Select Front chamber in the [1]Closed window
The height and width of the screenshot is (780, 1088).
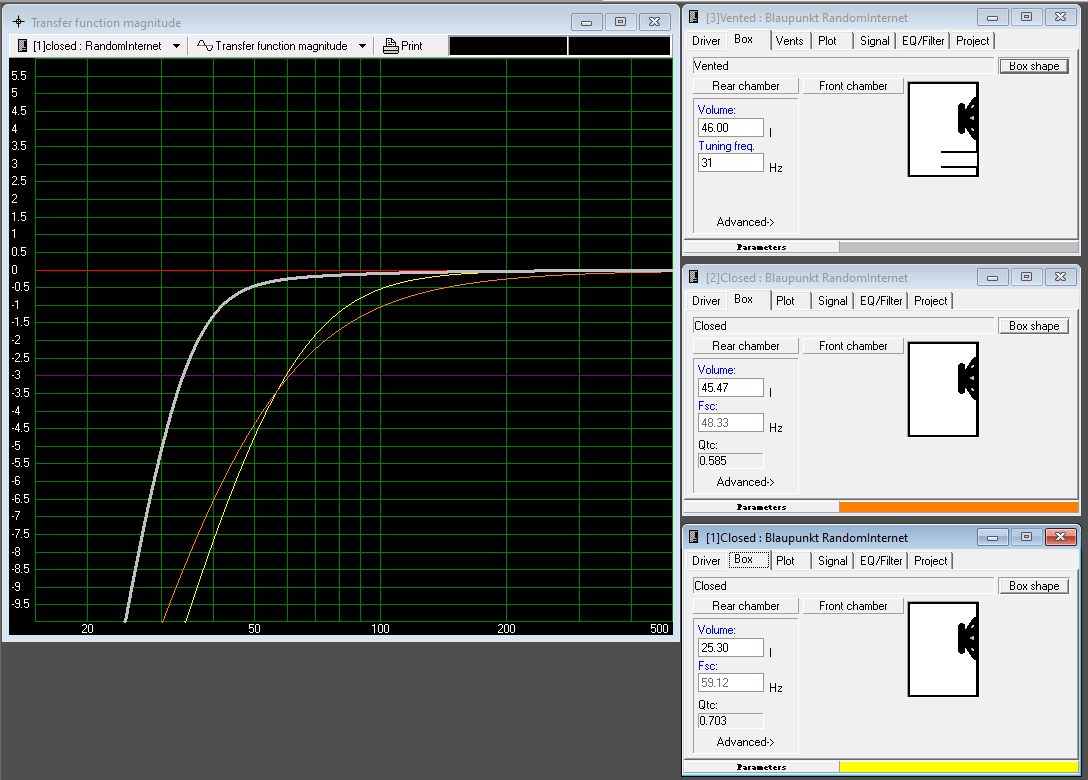coord(853,606)
